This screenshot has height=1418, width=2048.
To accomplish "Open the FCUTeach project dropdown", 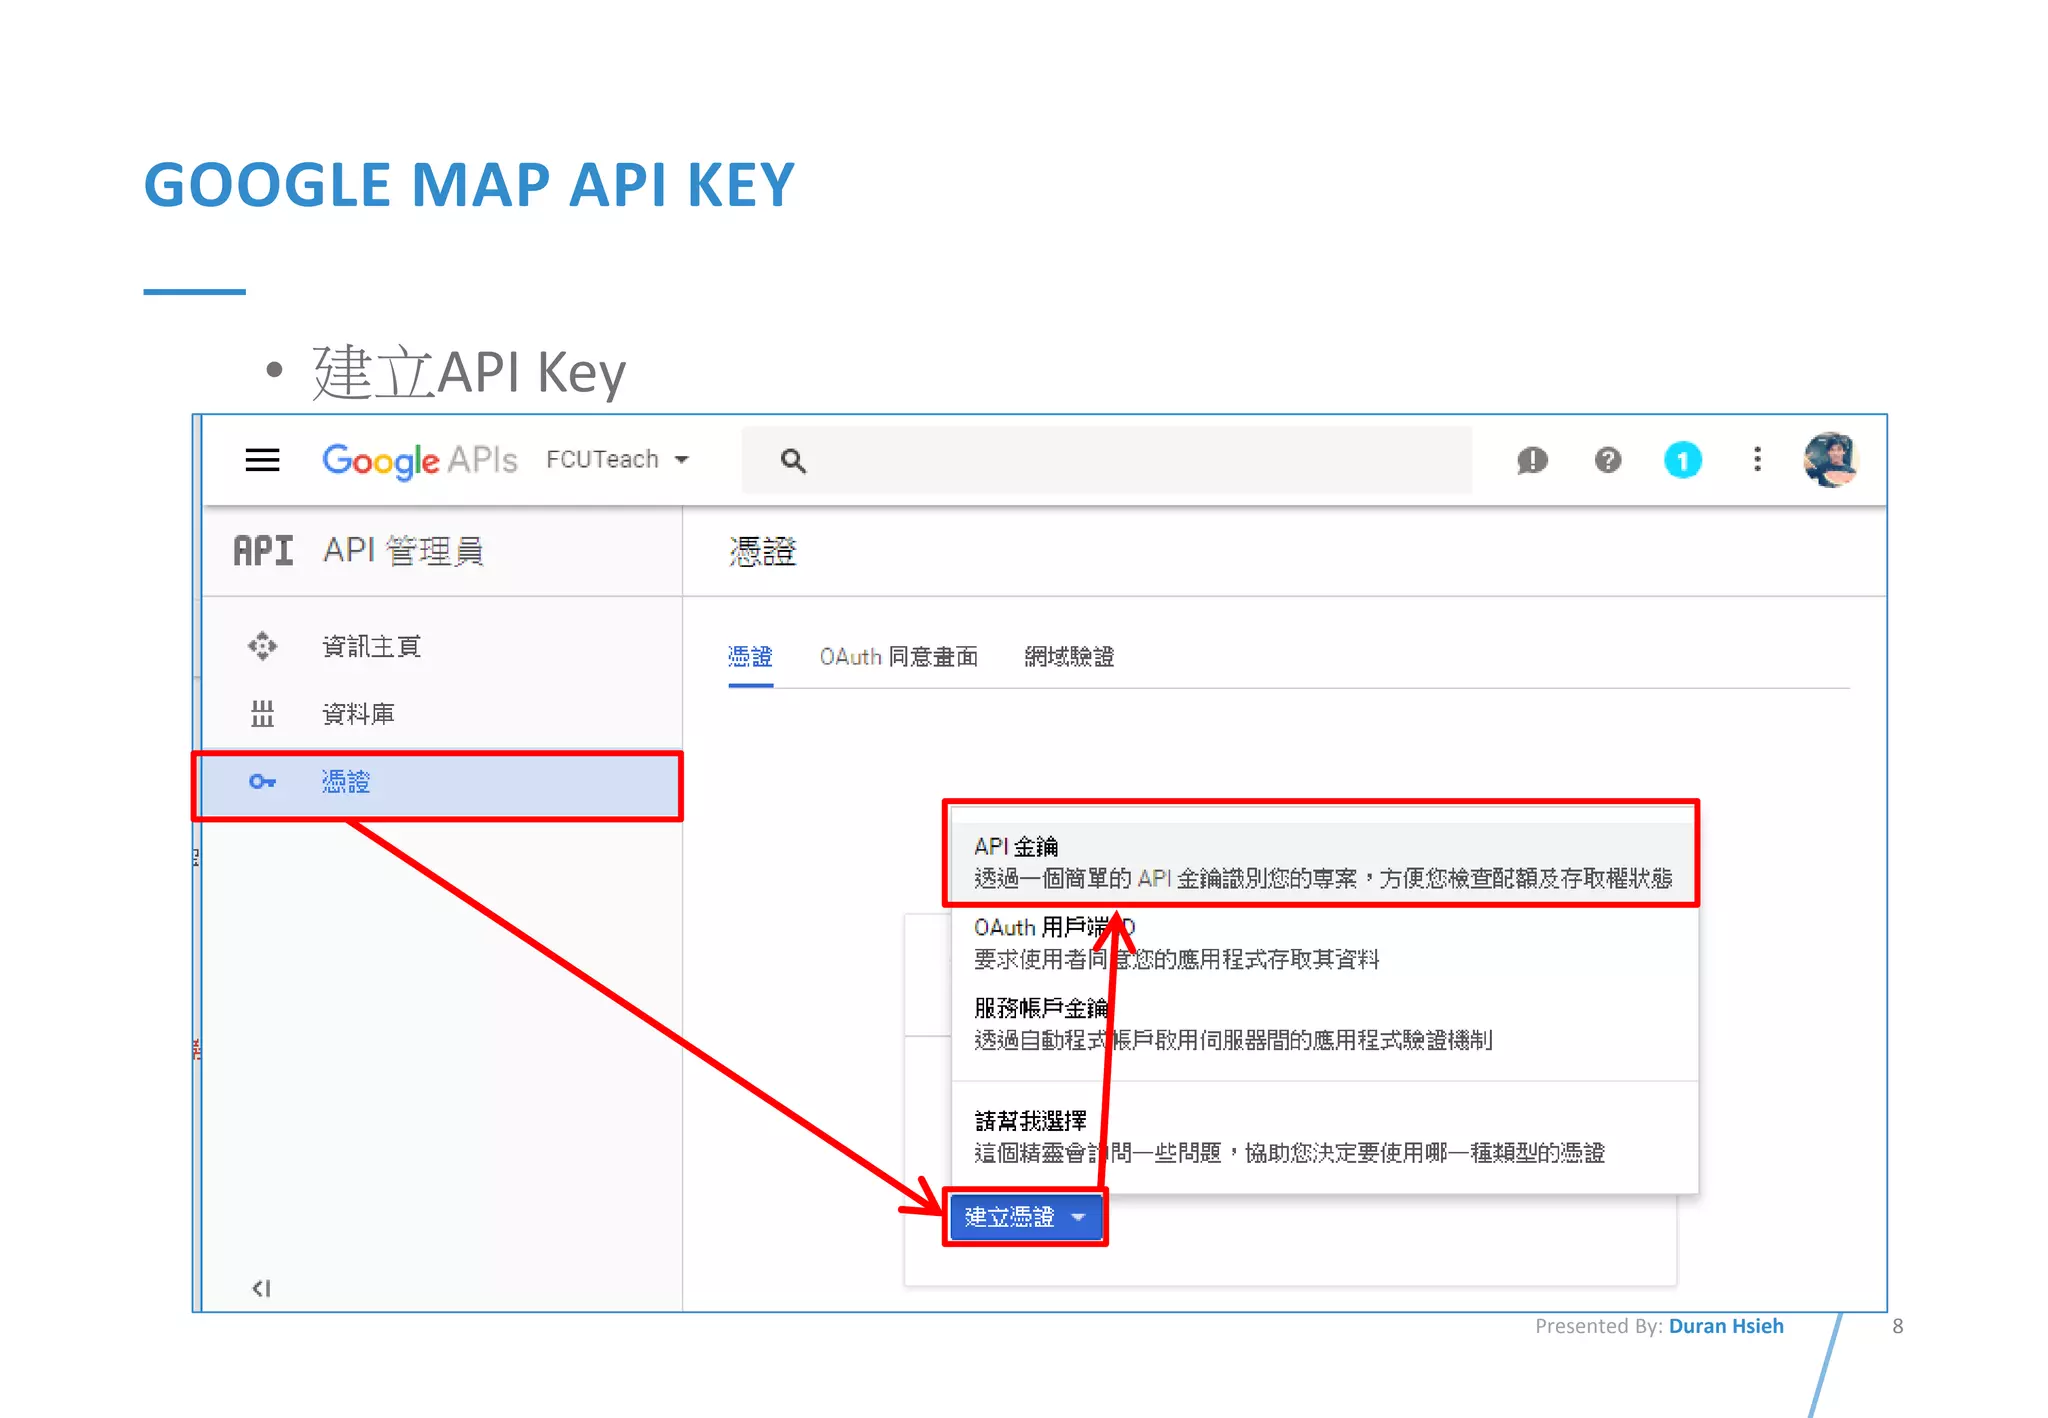I will [618, 459].
